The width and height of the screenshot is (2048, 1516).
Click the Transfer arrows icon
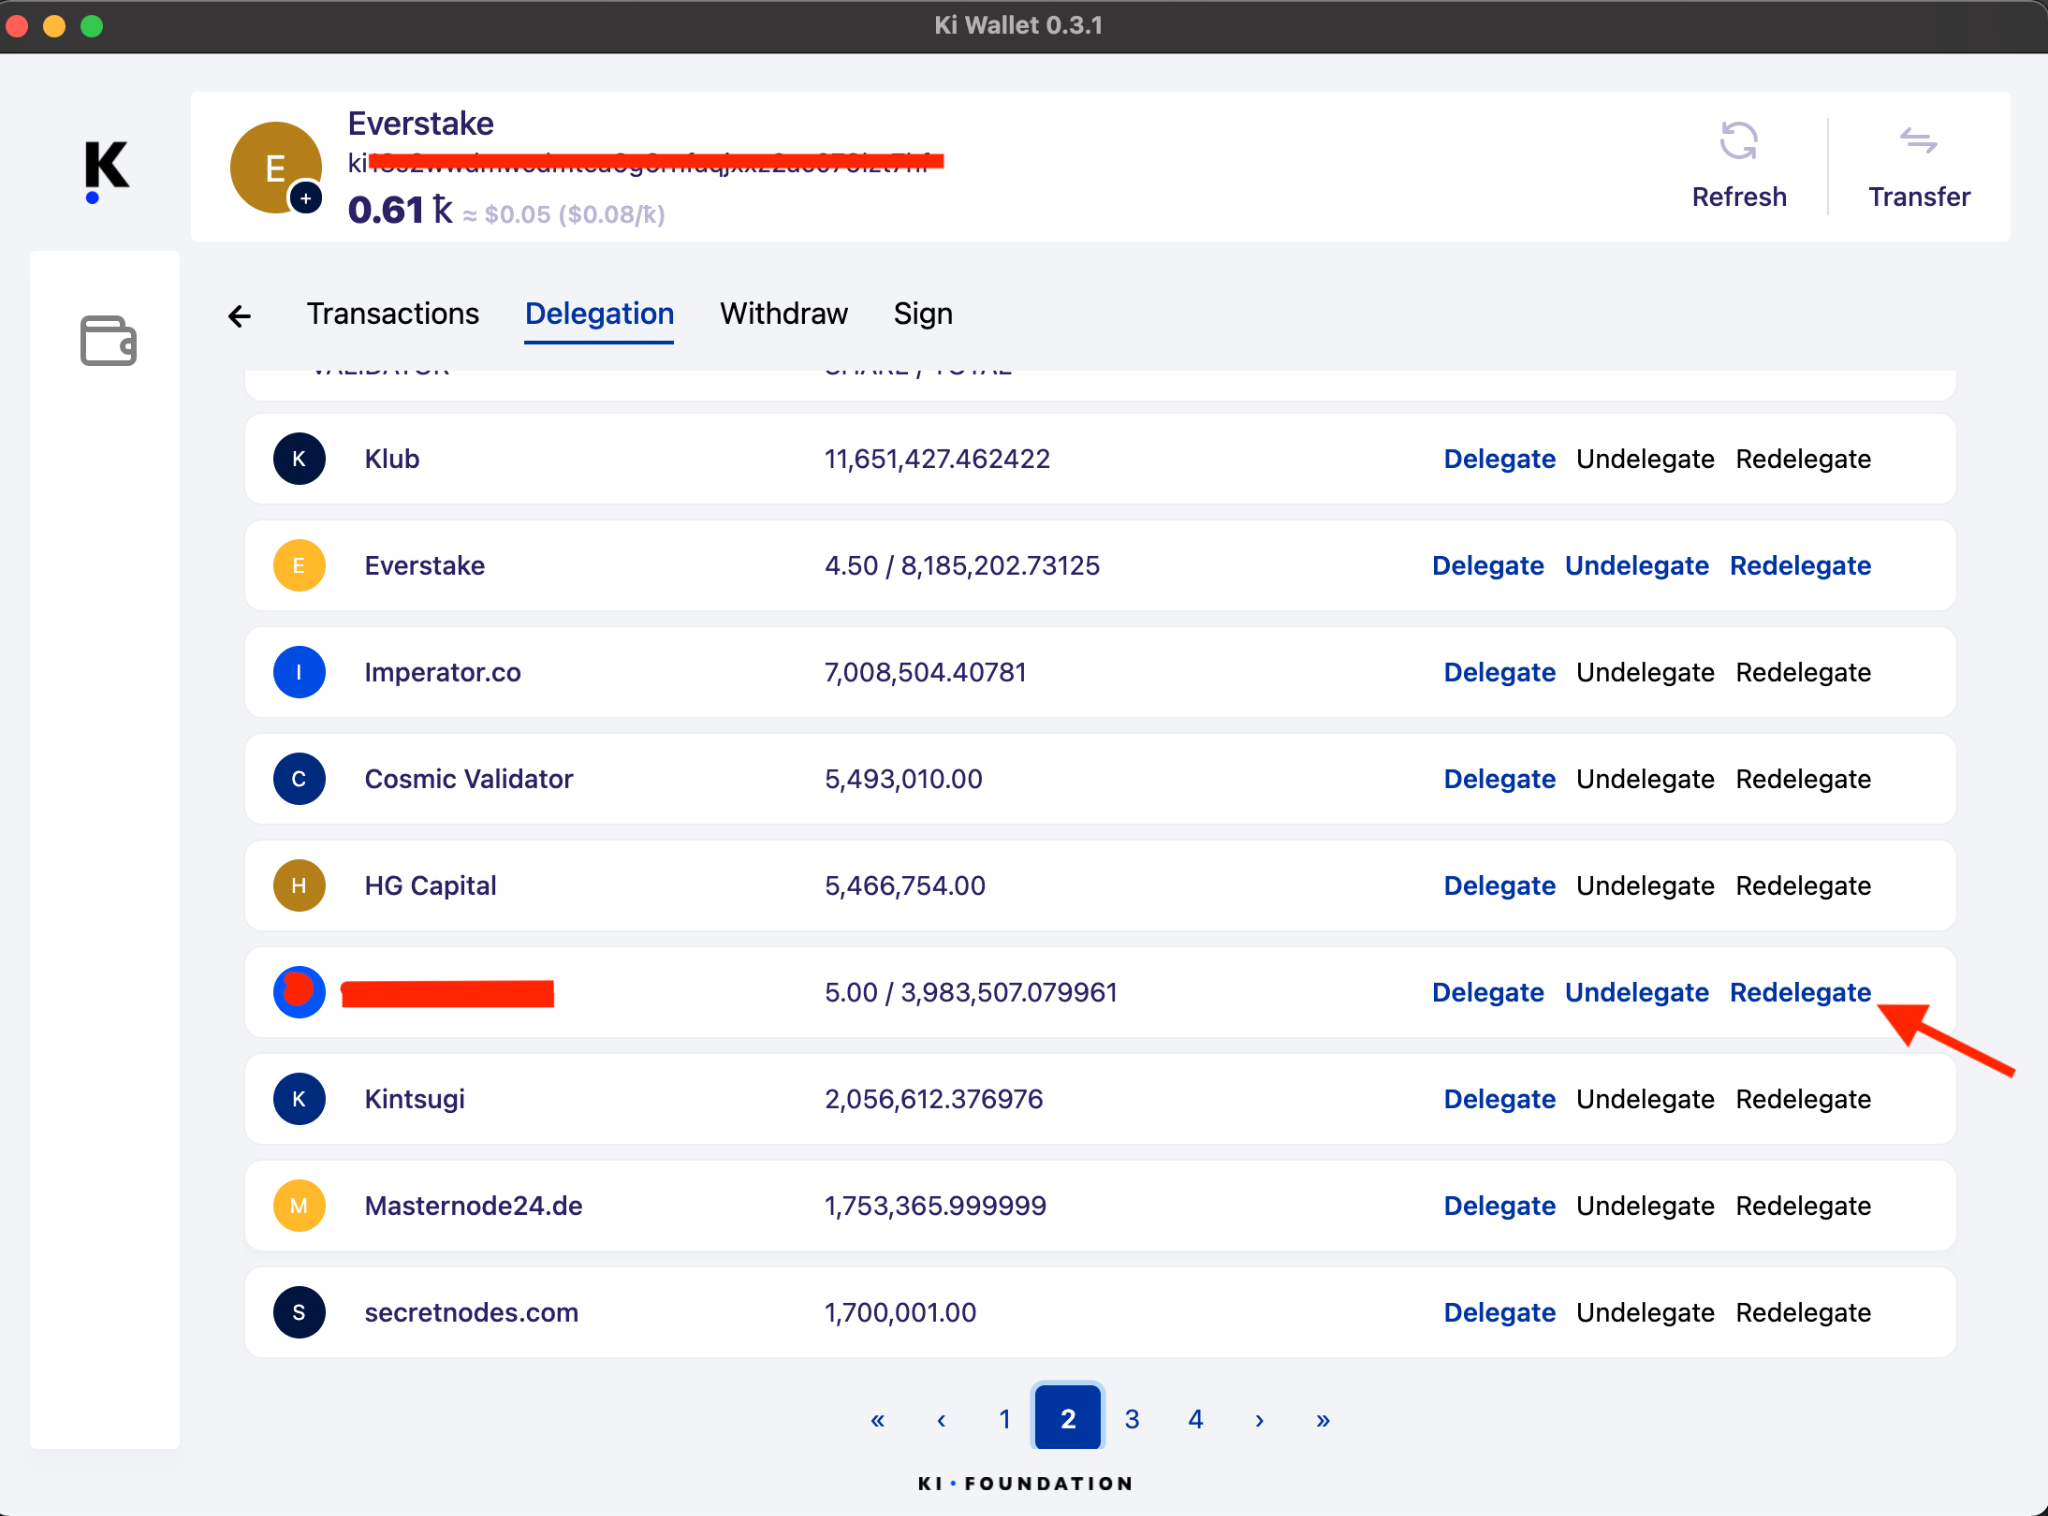coord(1918,141)
